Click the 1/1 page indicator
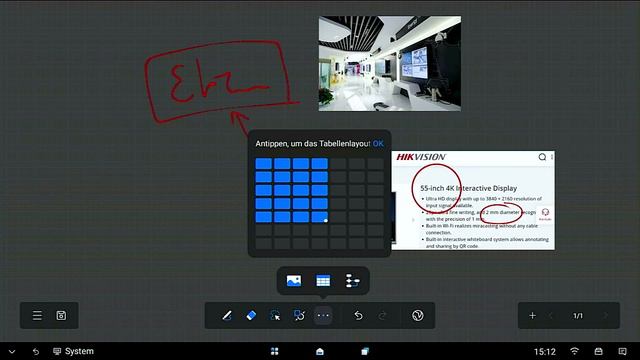640x360 pixels. [x=578, y=316]
